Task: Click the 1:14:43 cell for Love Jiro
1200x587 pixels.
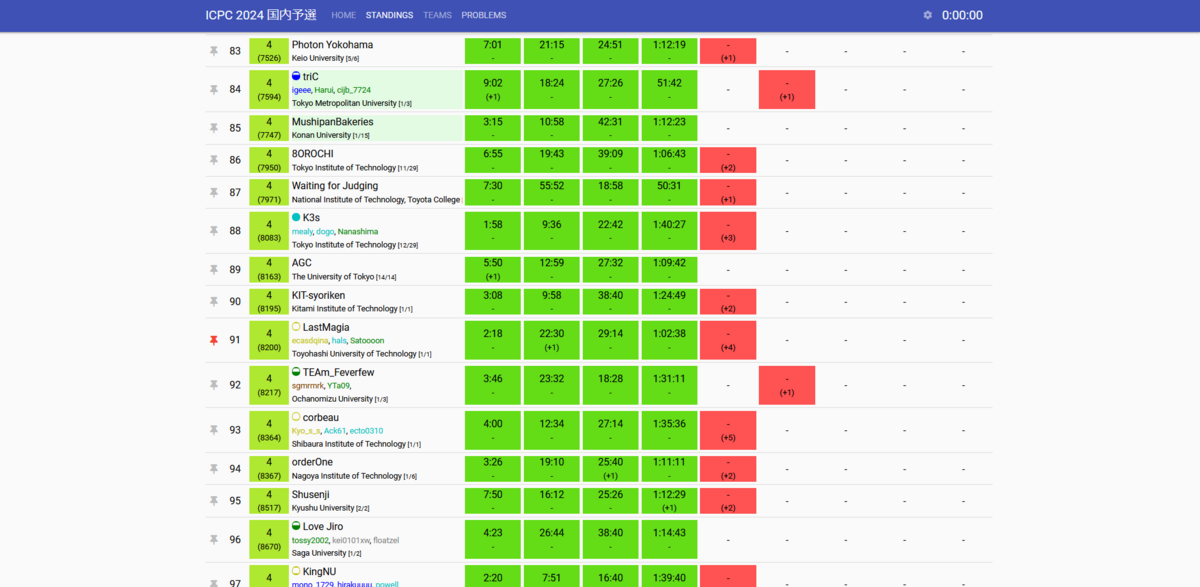Action: (670, 540)
